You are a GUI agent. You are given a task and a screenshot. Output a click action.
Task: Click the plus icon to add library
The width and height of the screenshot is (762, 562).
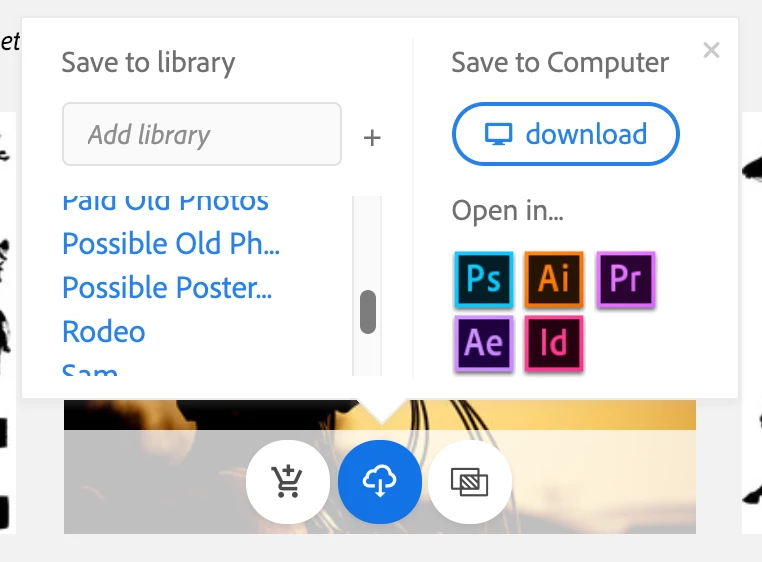pyautogui.click(x=372, y=138)
